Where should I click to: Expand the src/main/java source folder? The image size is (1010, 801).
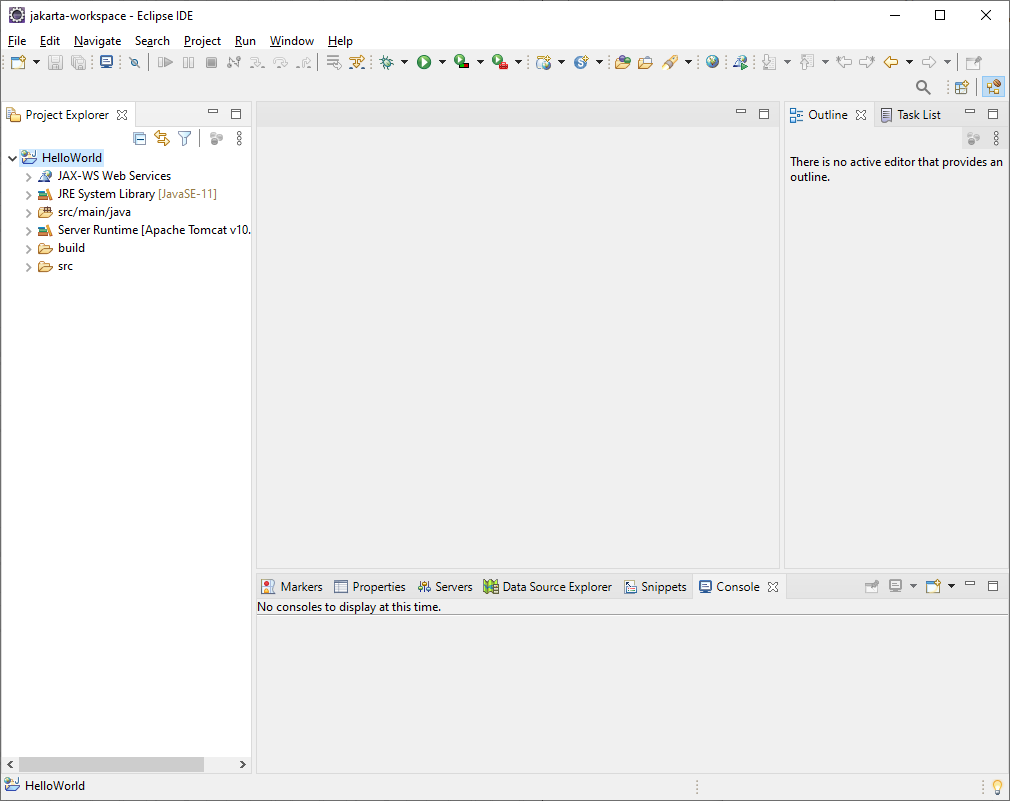click(27, 212)
